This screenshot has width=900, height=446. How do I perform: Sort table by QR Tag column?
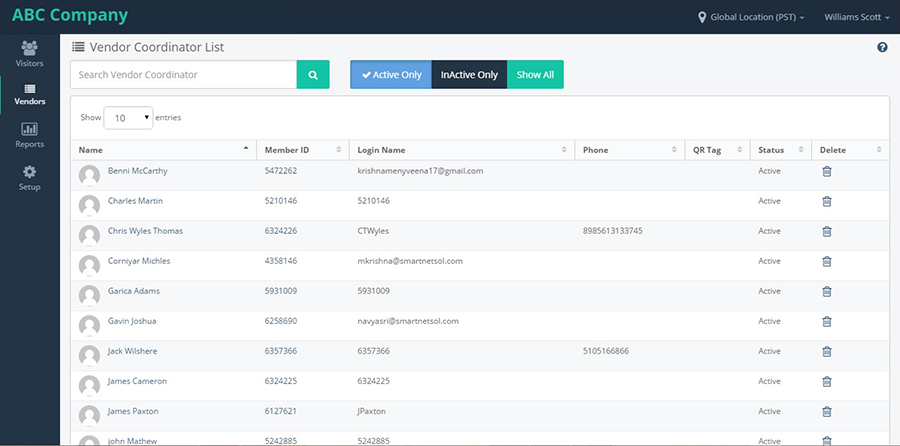tap(717, 150)
